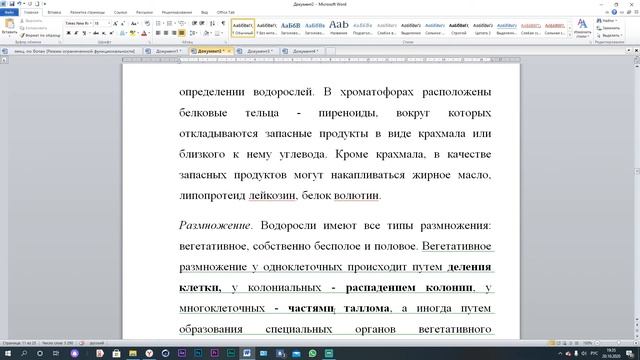Image resolution: width=640 pixels, height=360 pixels.
Task: Click the Paste (Вставить) button
Action: [x=9, y=27]
